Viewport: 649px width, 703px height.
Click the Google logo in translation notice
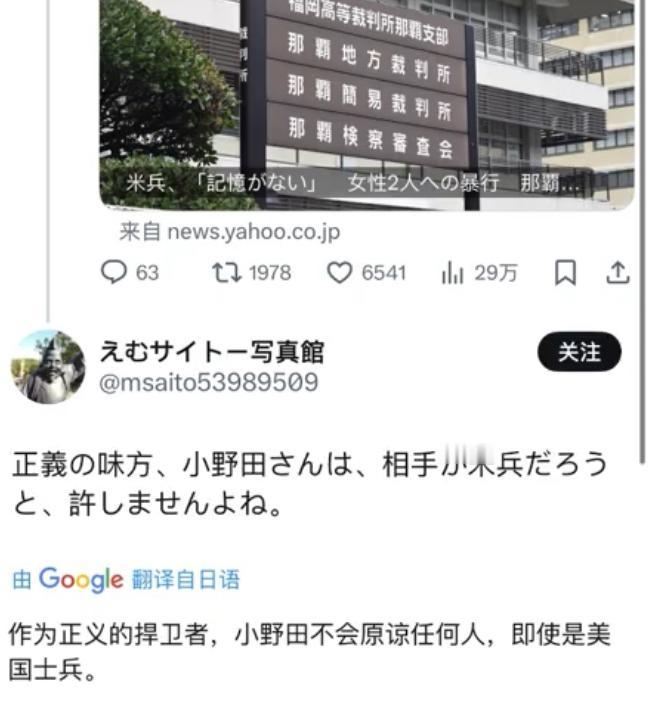click(81, 579)
